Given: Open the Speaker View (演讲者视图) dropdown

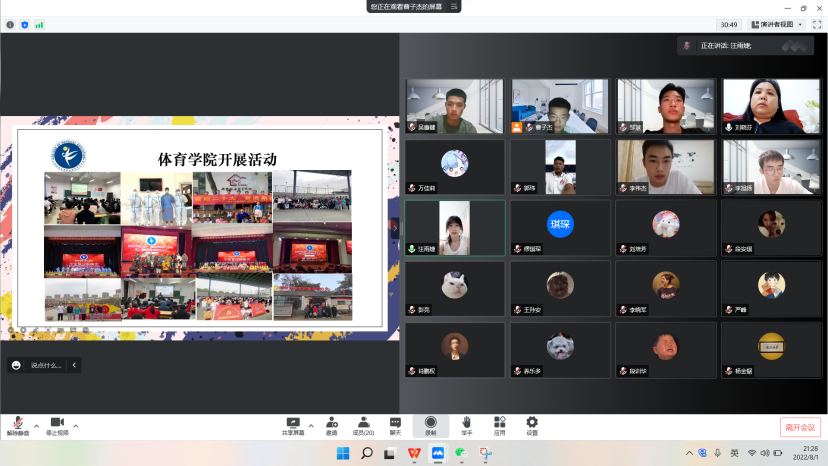Looking at the screenshot, I should coord(776,24).
